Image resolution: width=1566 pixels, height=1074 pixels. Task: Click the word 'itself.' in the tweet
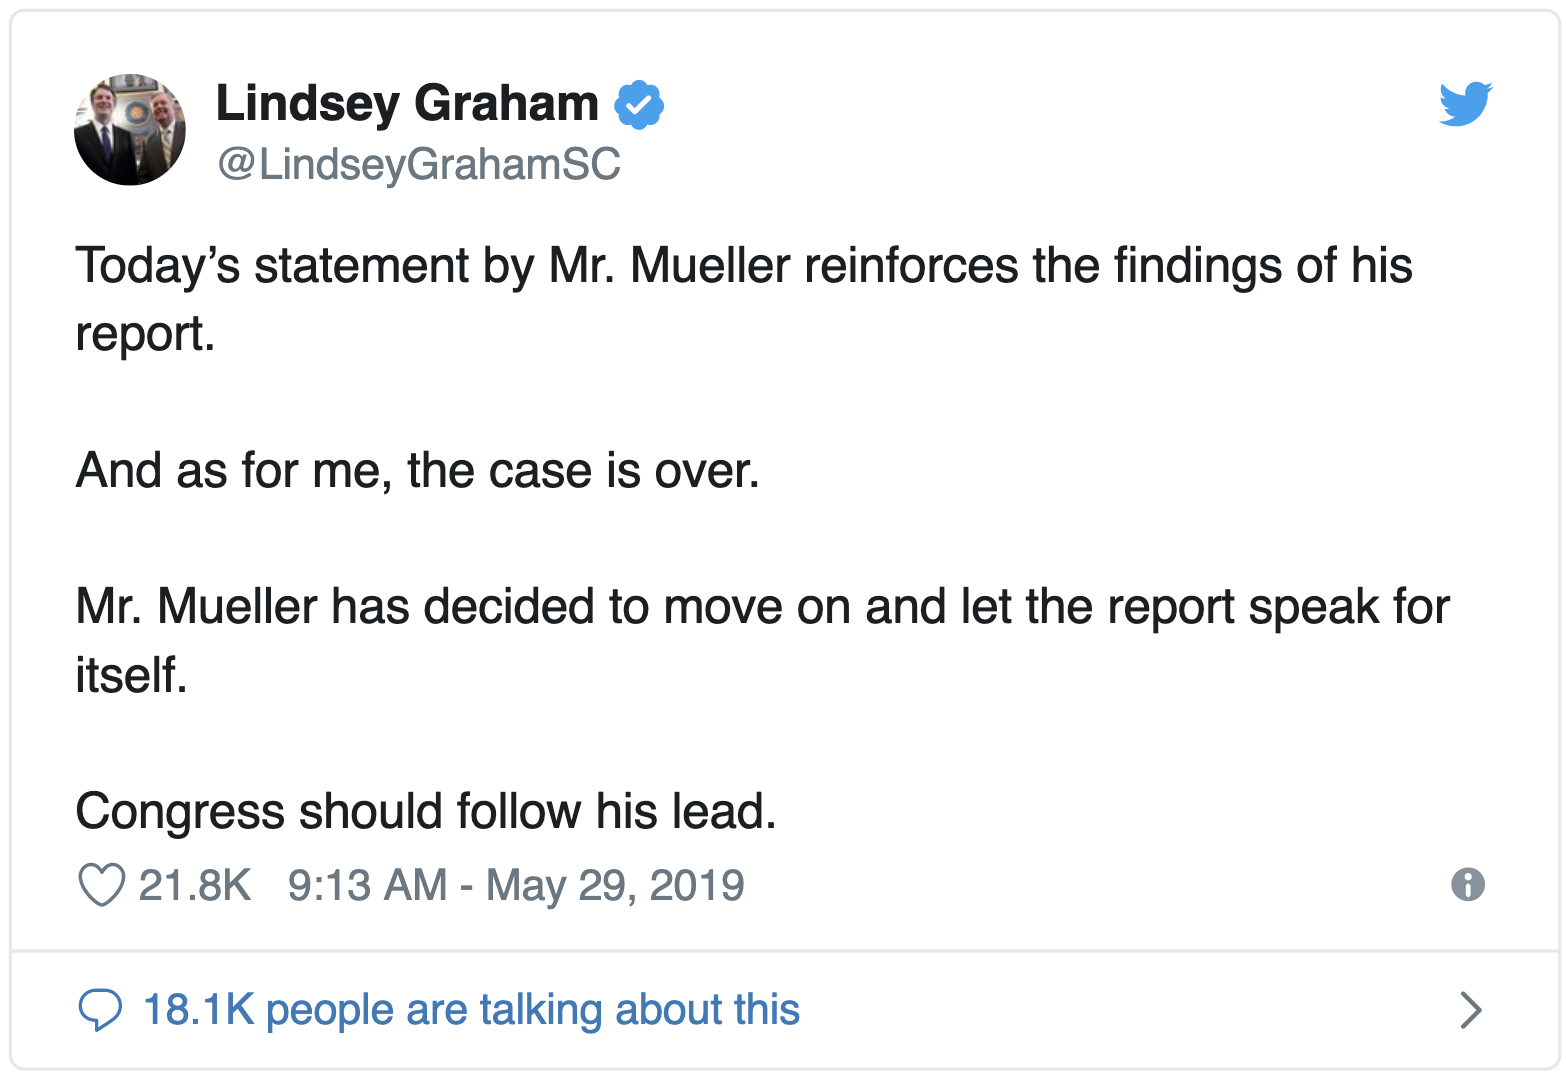click(132, 675)
